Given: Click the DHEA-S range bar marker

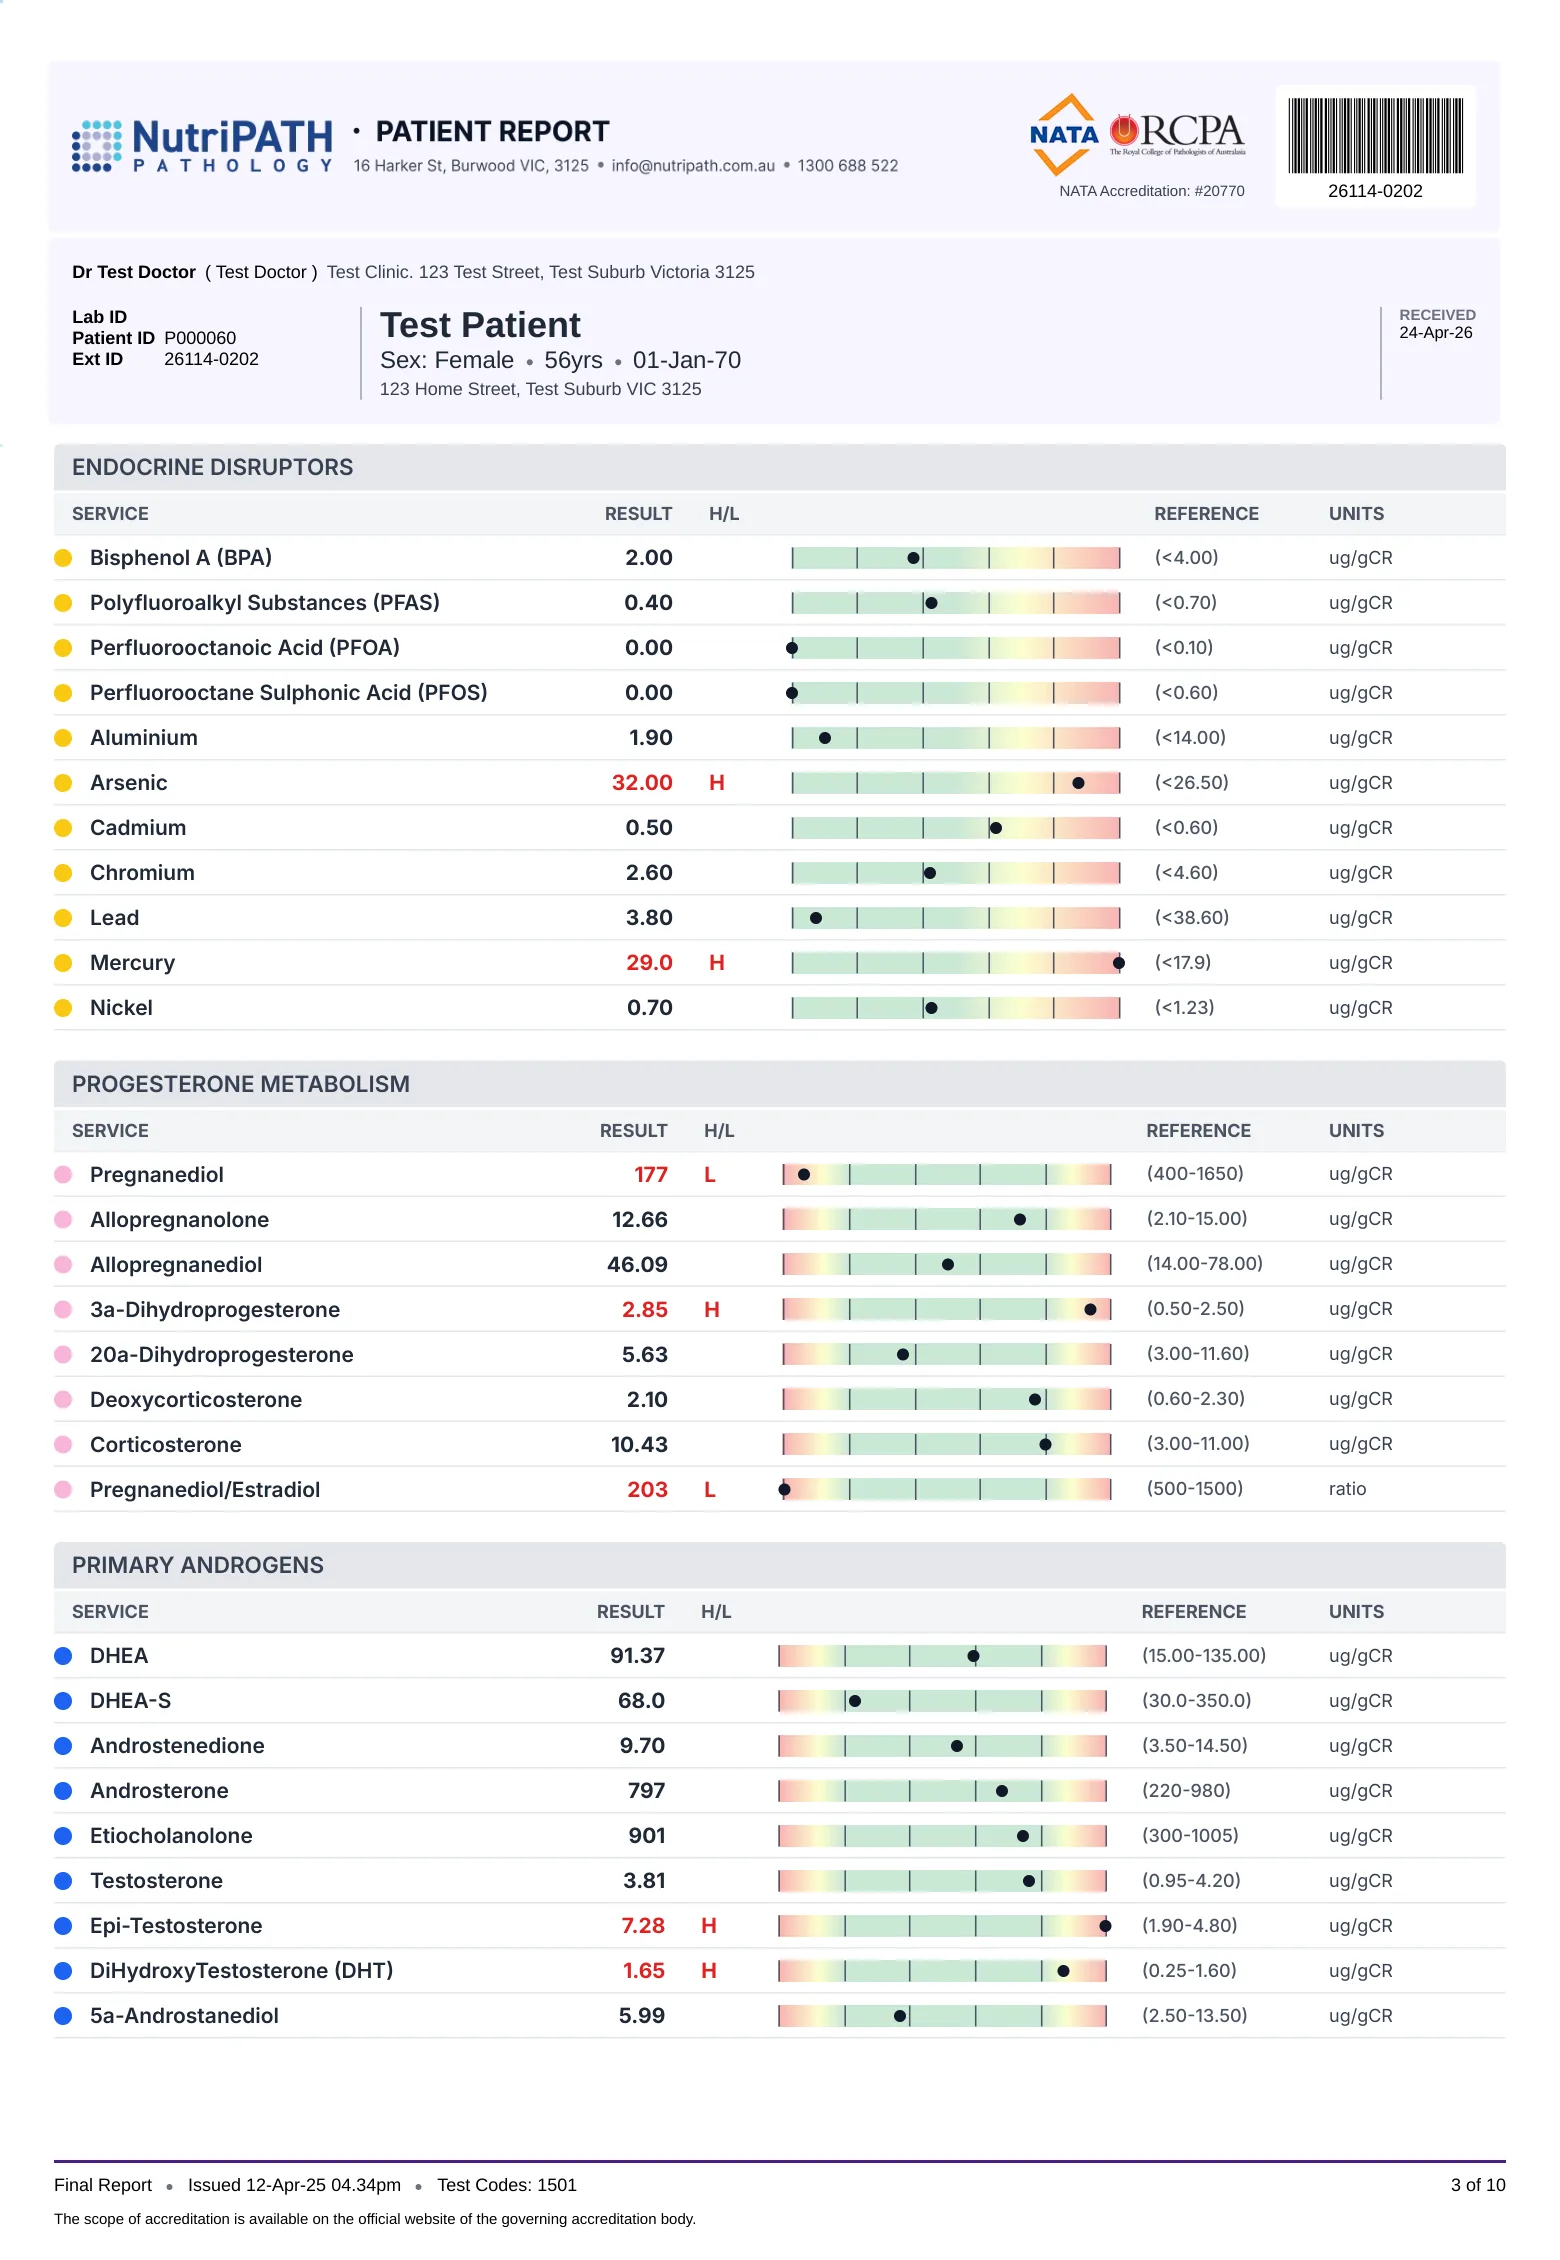Looking at the screenshot, I should pyautogui.click(x=854, y=1701).
